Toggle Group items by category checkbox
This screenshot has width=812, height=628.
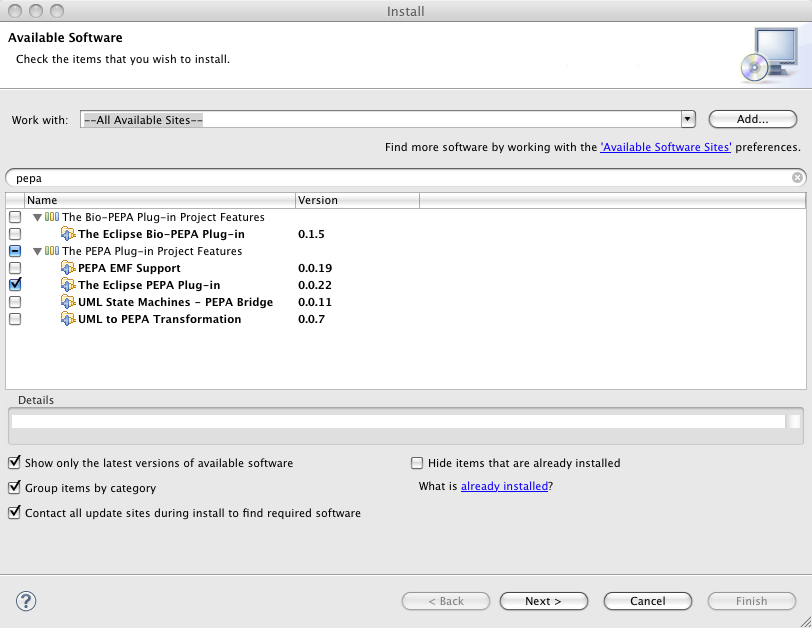click(14, 488)
